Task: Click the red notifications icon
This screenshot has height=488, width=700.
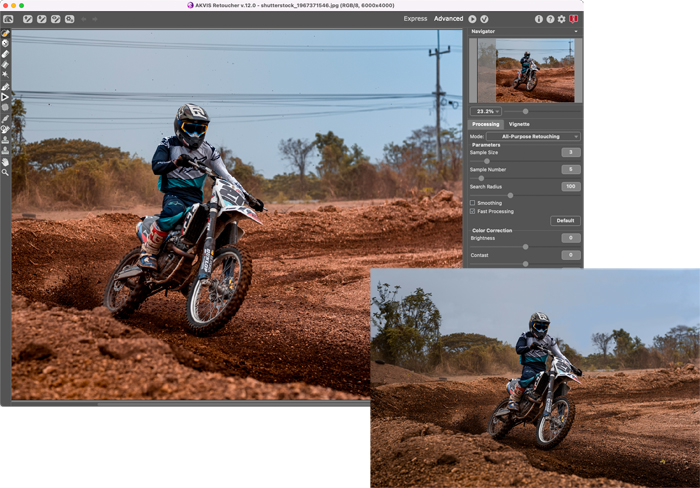Action: (573, 19)
